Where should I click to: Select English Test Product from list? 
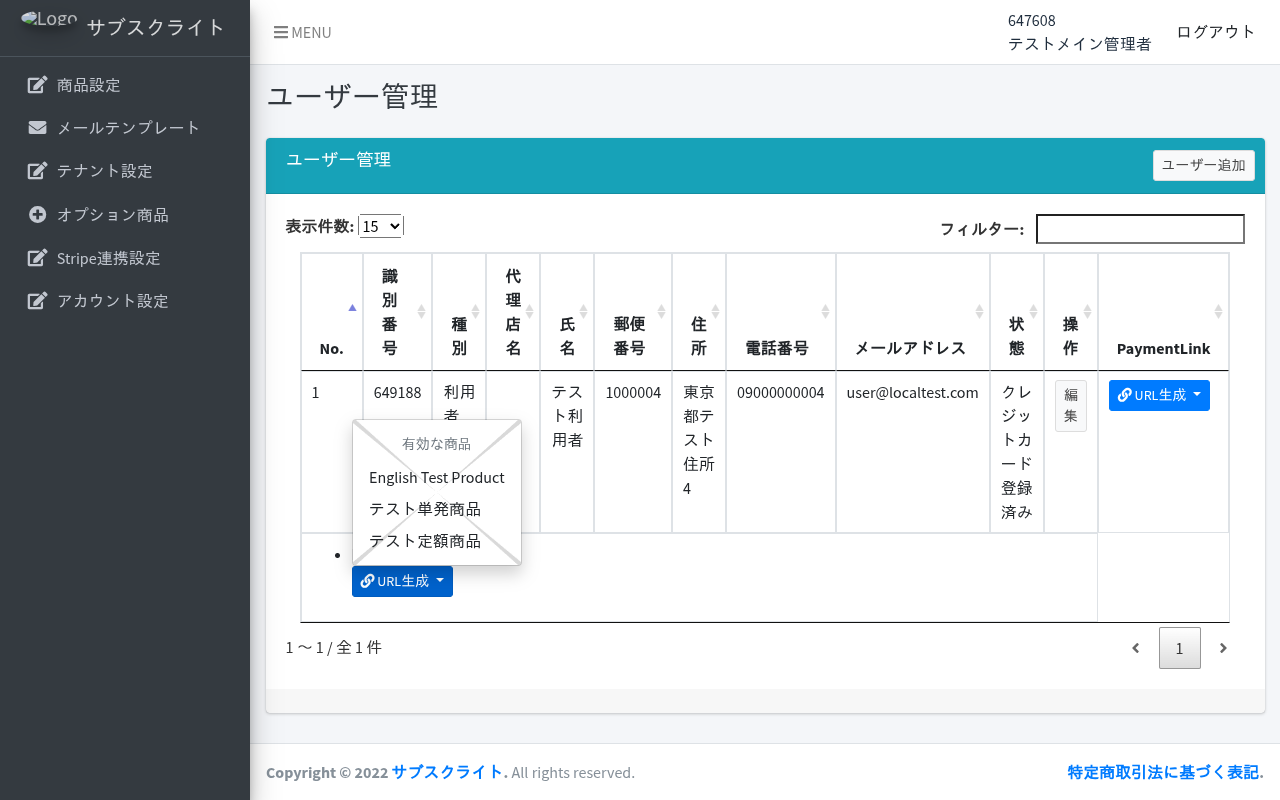click(436, 478)
